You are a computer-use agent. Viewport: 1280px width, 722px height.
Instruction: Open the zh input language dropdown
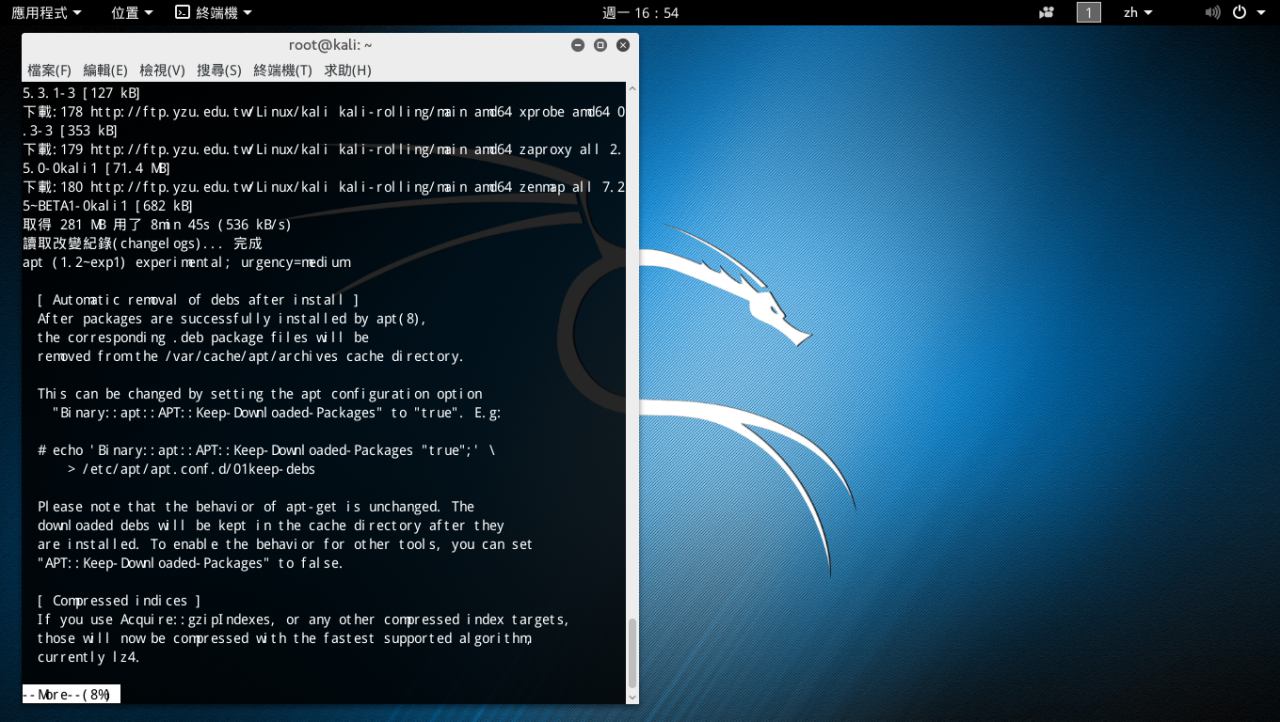click(1137, 13)
